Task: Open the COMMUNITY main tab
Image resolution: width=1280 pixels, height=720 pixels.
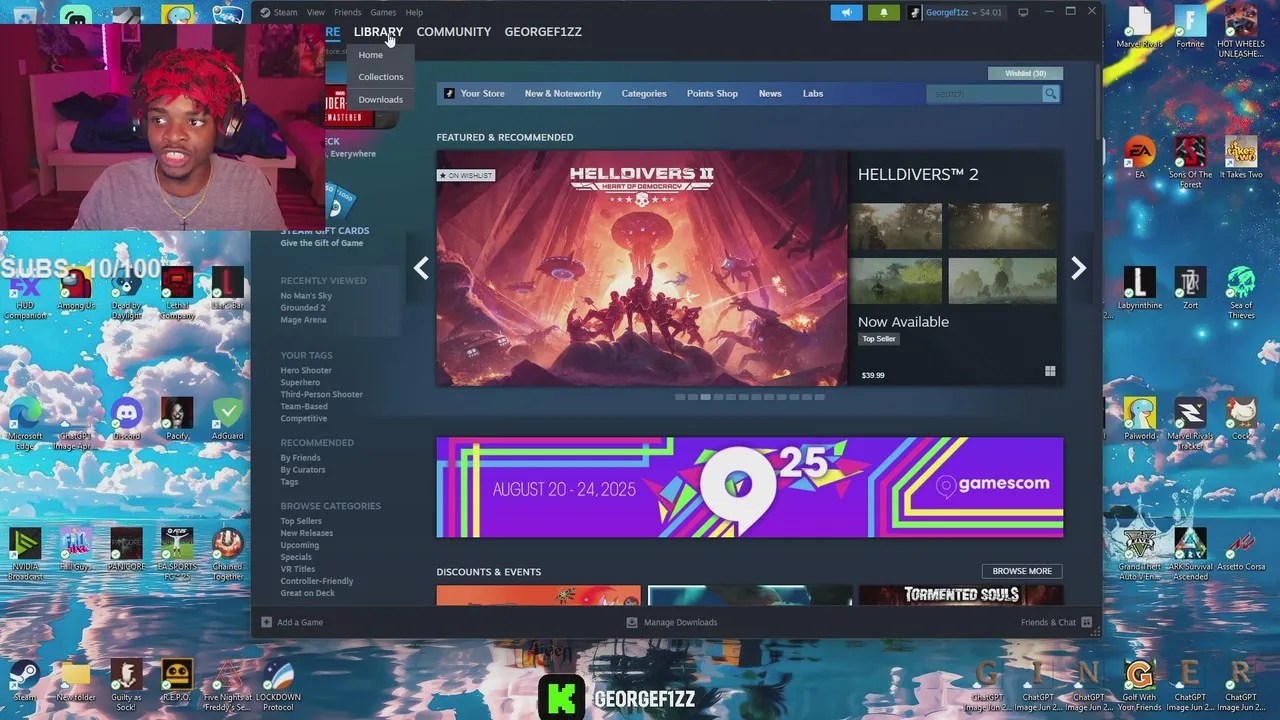Action: click(454, 32)
